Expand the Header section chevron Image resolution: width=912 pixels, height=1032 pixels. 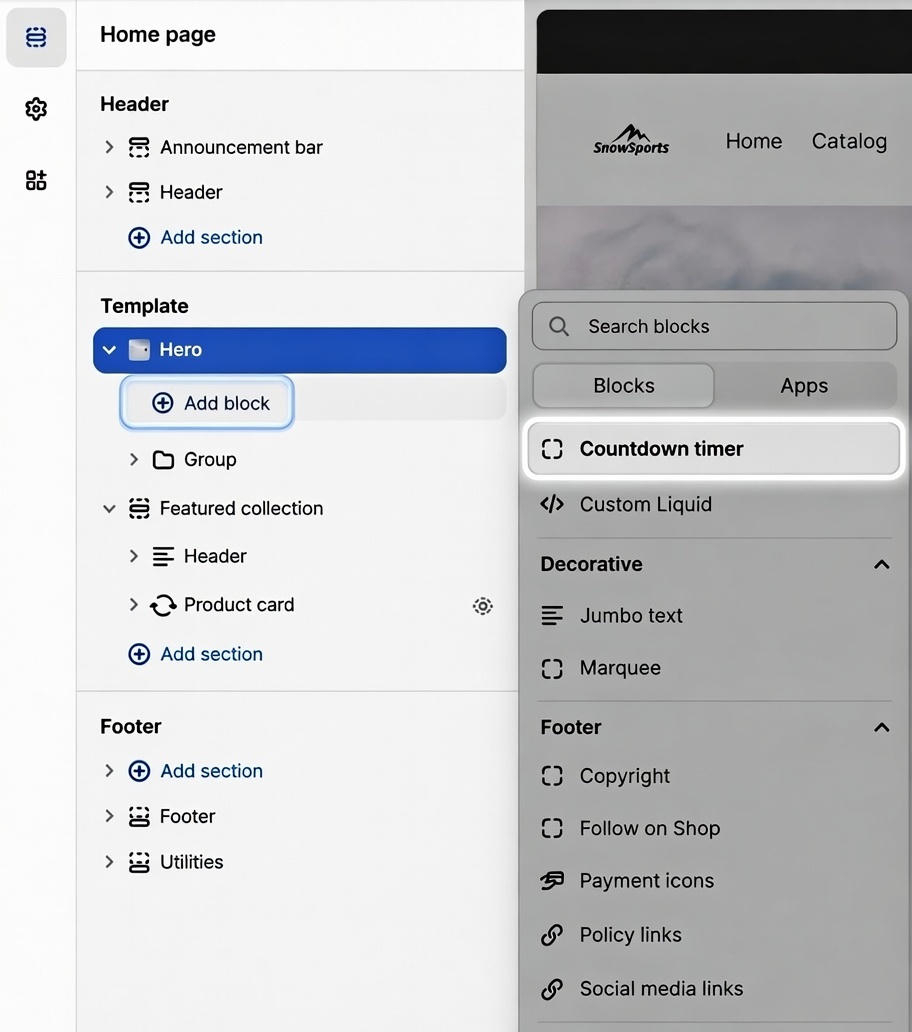(x=109, y=192)
